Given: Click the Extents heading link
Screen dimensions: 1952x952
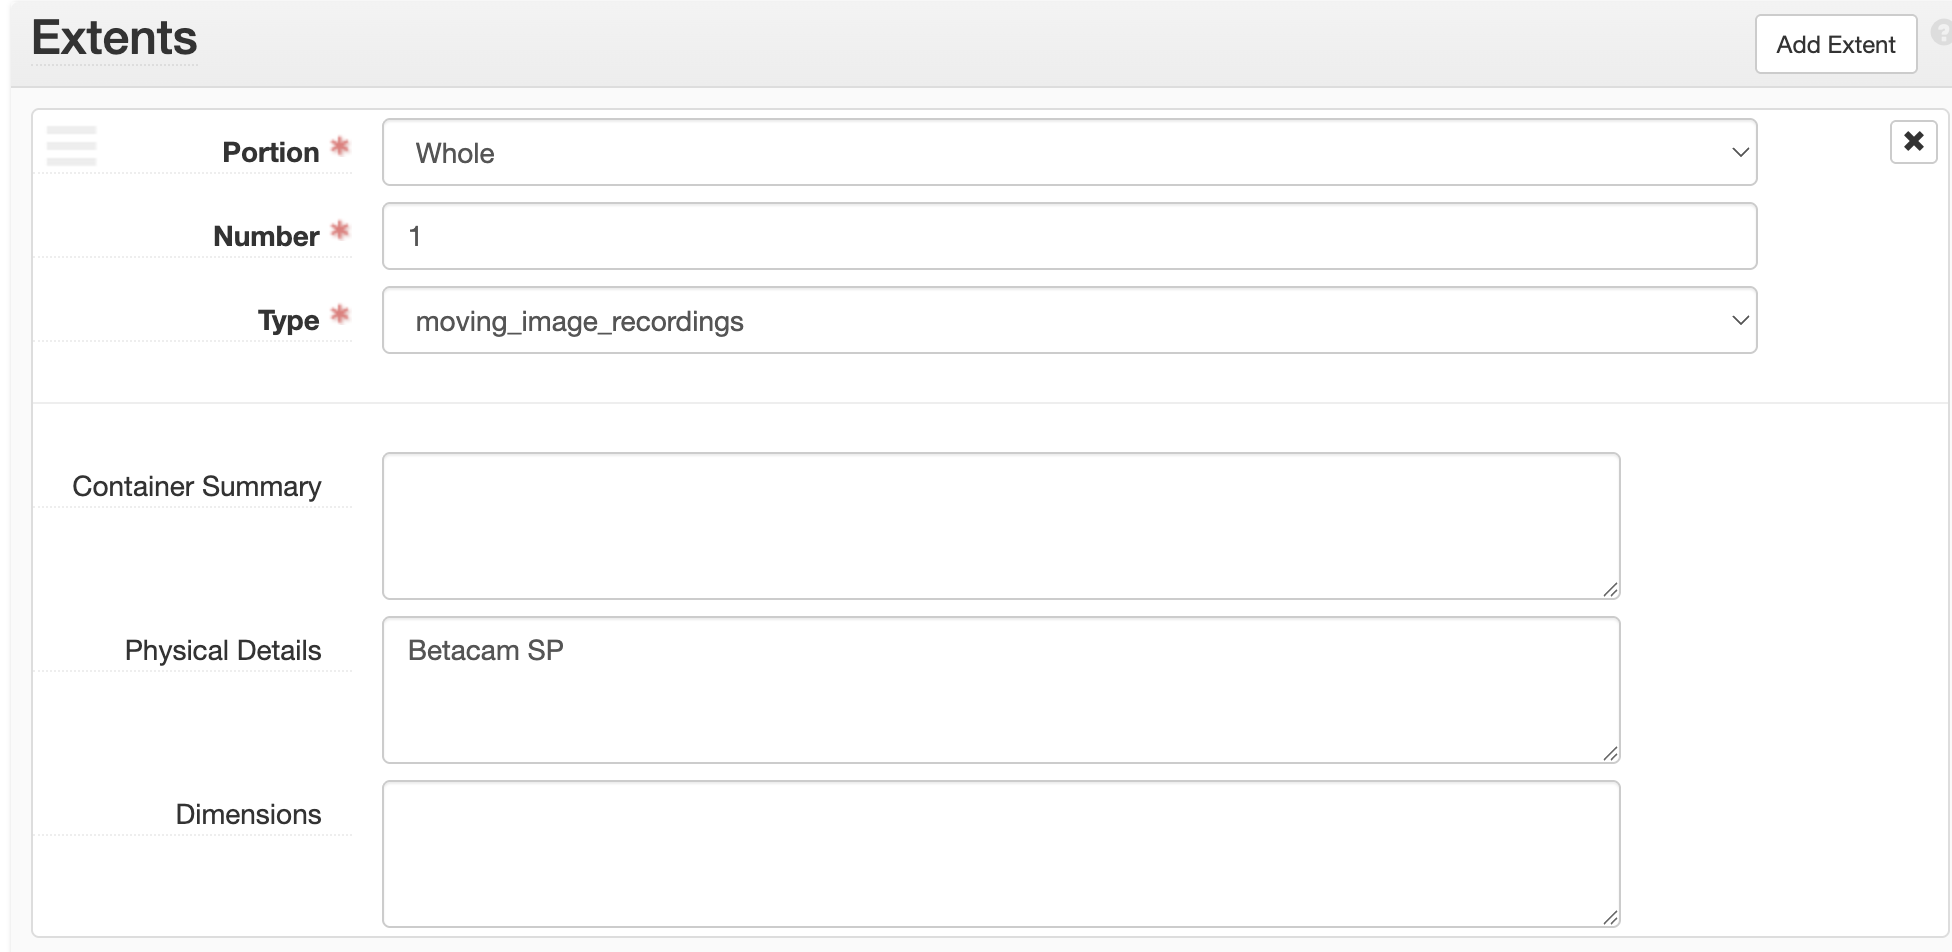Looking at the screenshot, I should (113, 38).
